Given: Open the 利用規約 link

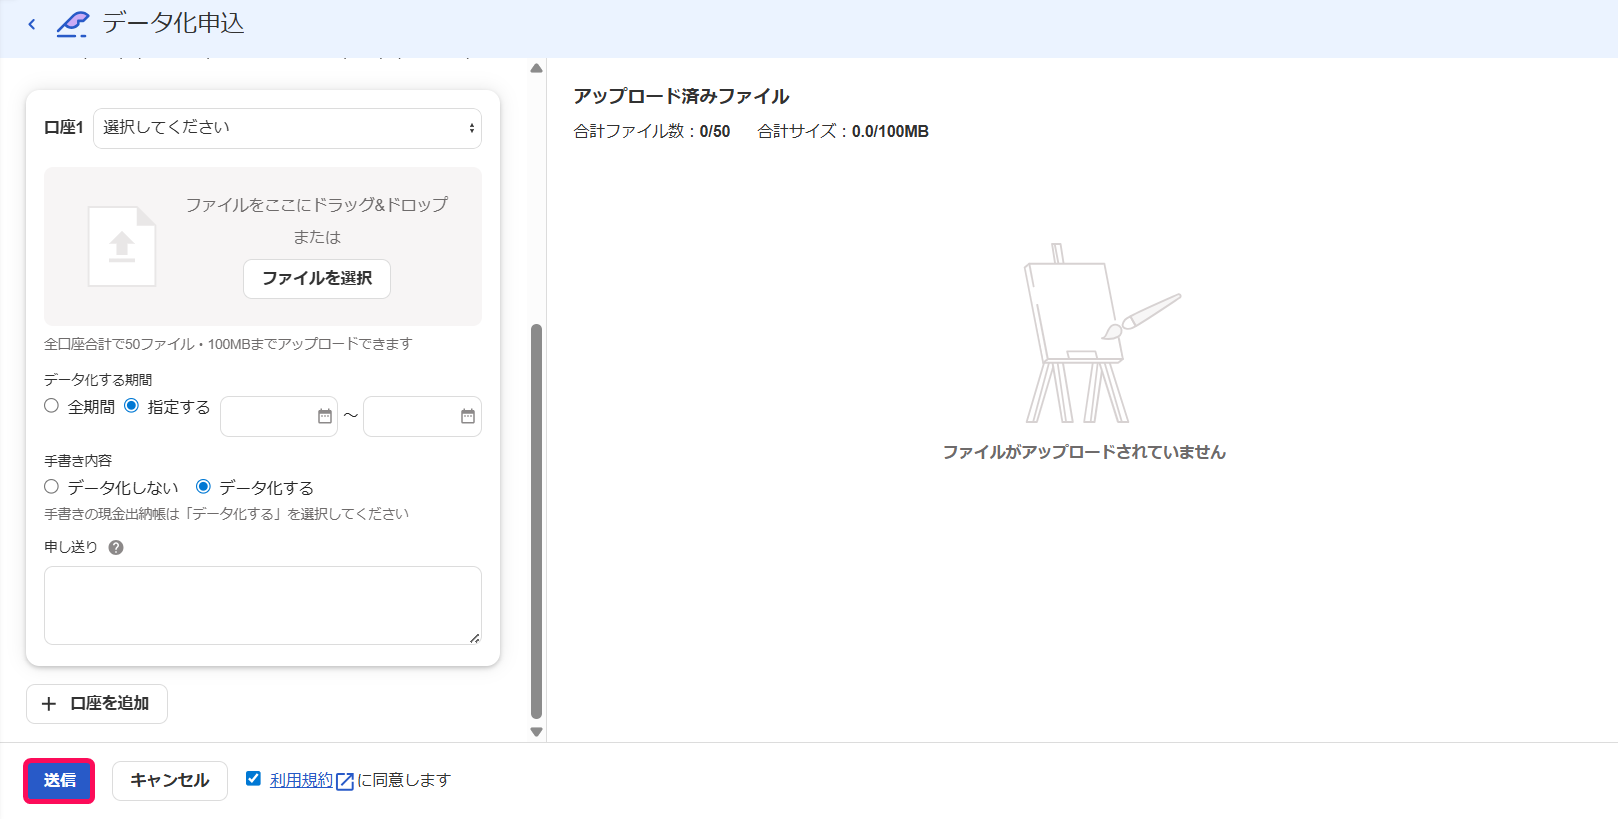Looking at the screenshot, I should (x=301, y=780).
